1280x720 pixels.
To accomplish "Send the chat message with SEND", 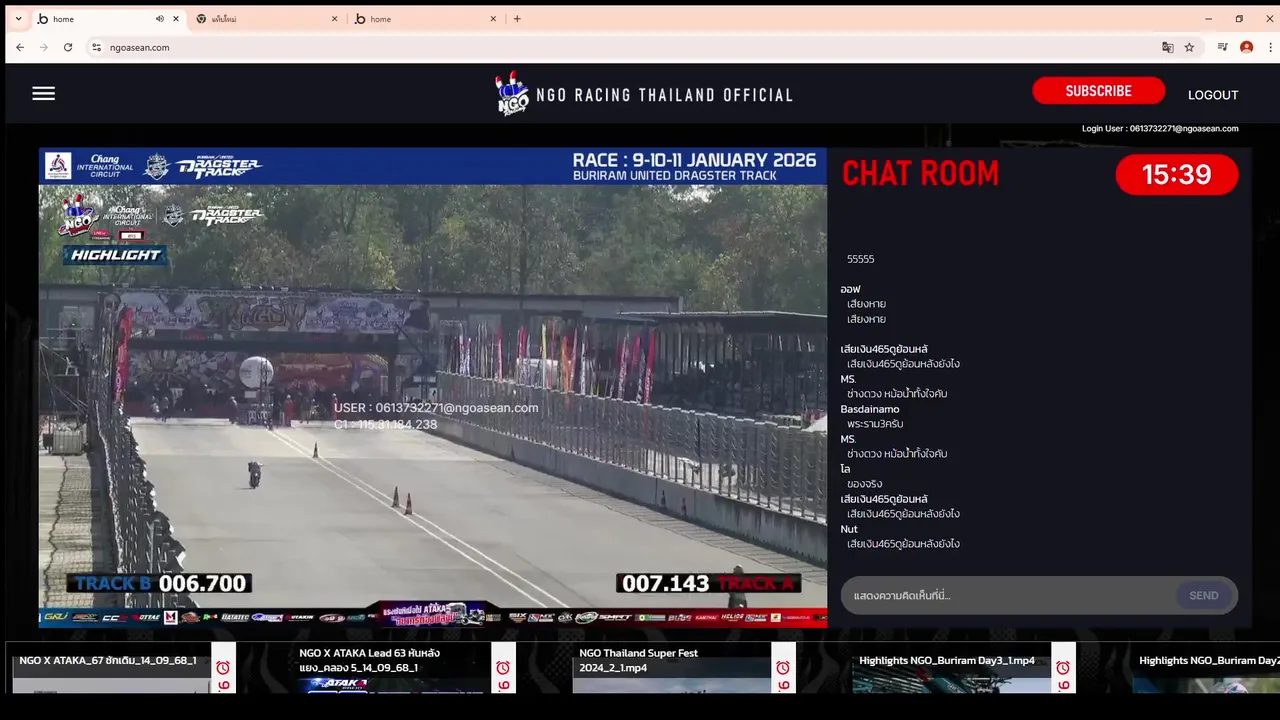I will point(1203,595).
